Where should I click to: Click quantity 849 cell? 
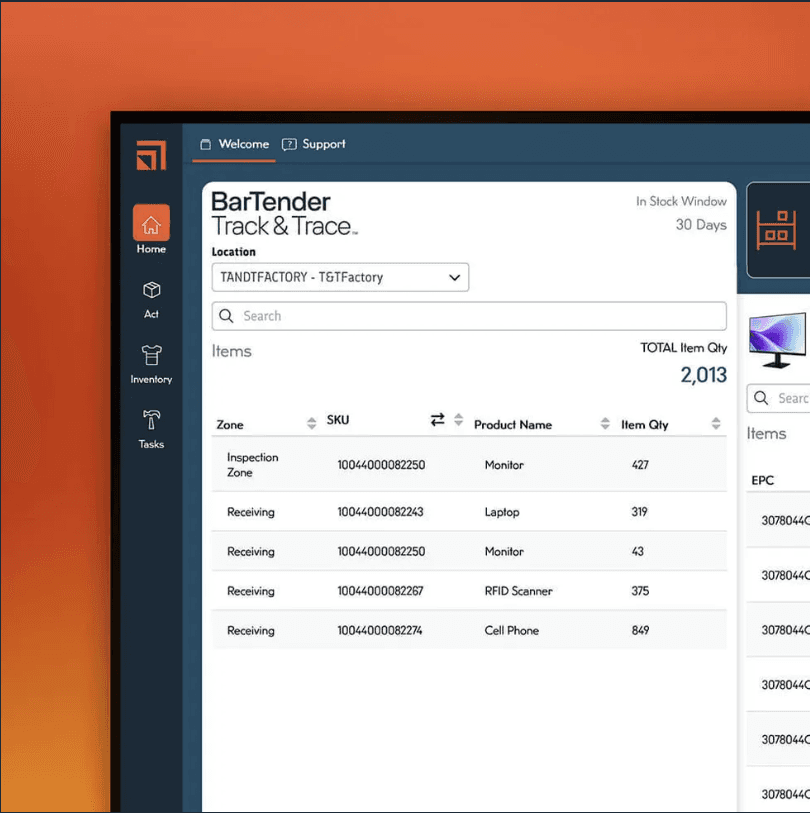pos(640,630)
